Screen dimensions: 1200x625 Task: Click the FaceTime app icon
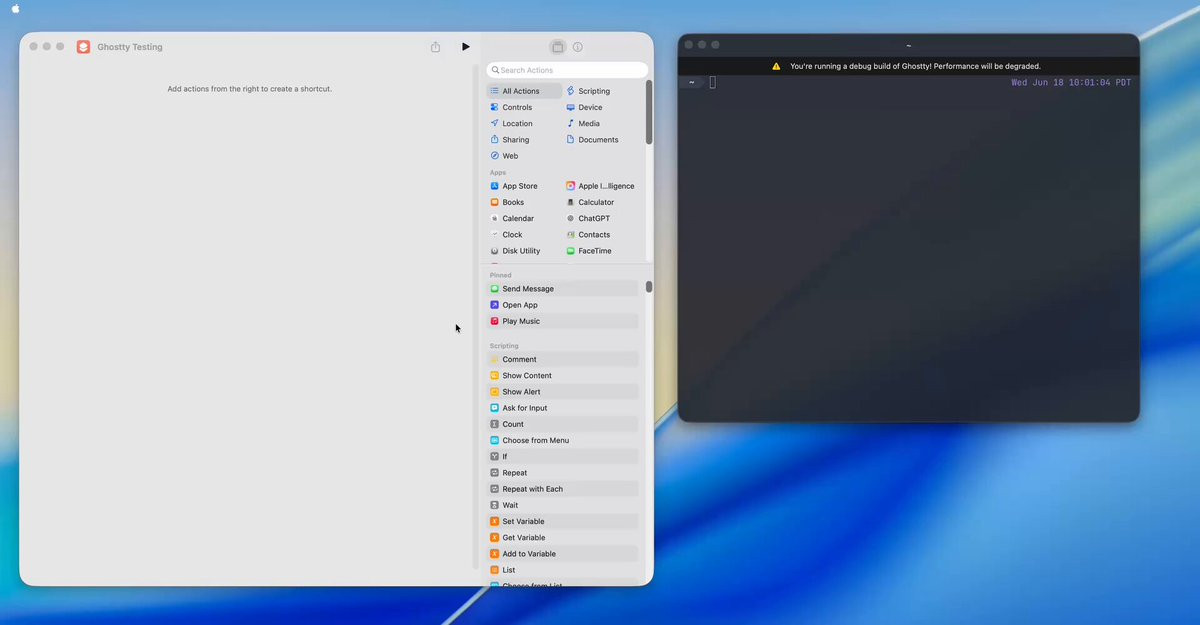(570, 251)
